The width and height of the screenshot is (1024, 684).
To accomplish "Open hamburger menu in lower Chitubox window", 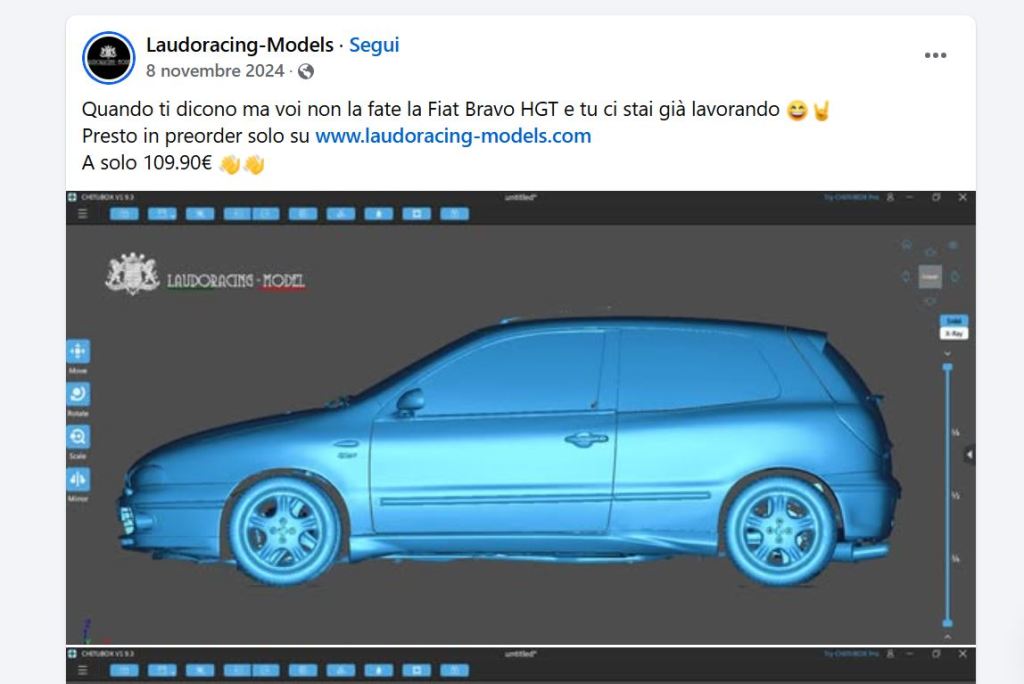I will [82, 670].
